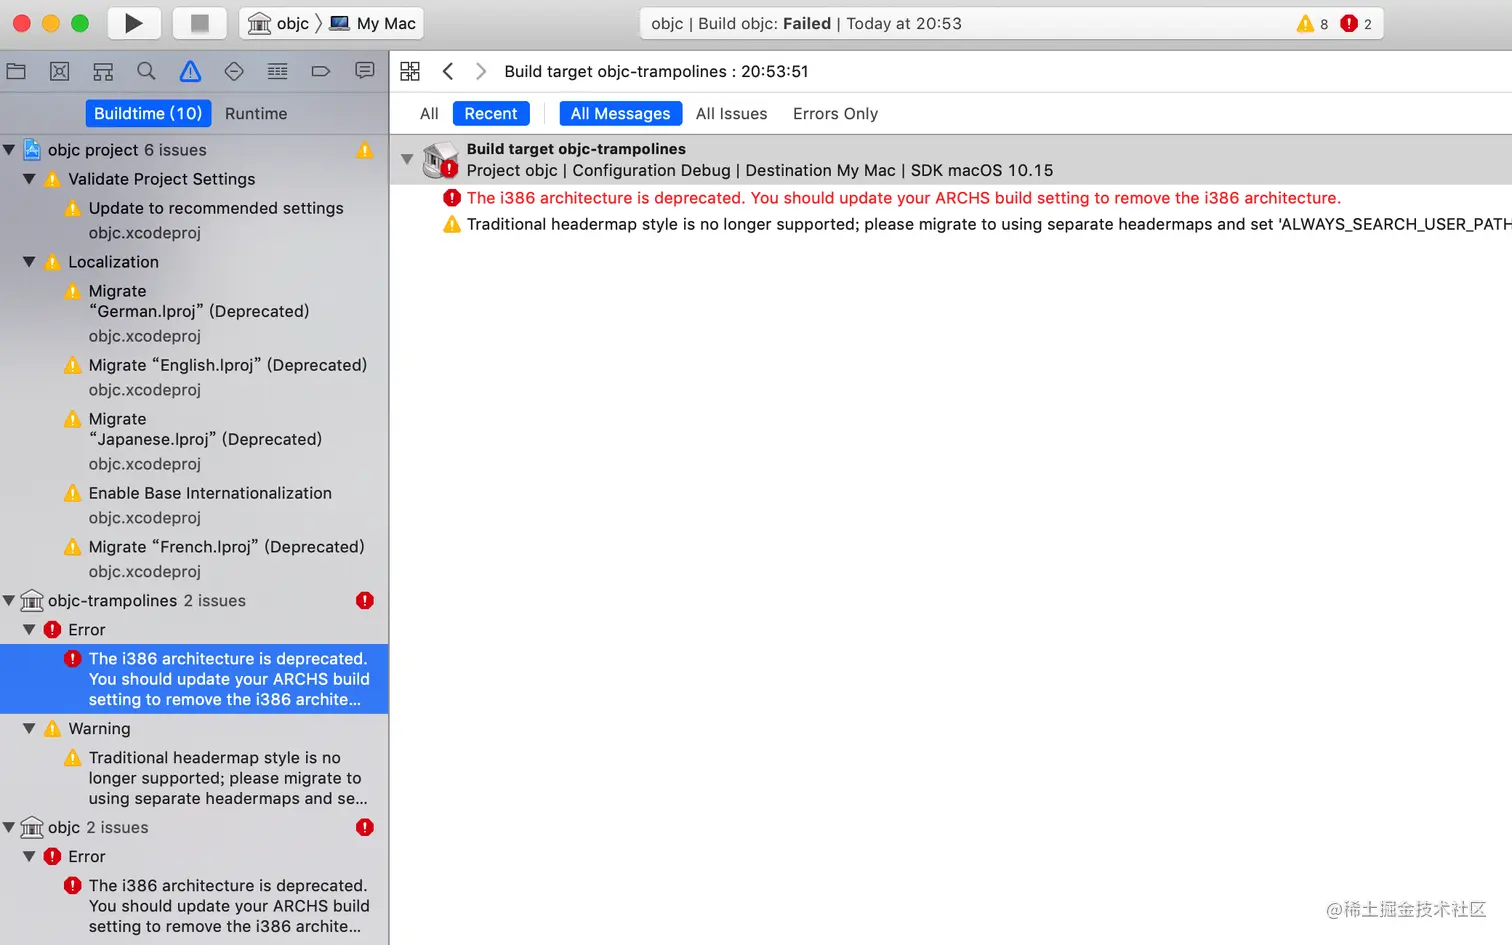Viewport: 1512px width, 945px height.
Task: Click the related items grid icon
Action: (410, 71)
